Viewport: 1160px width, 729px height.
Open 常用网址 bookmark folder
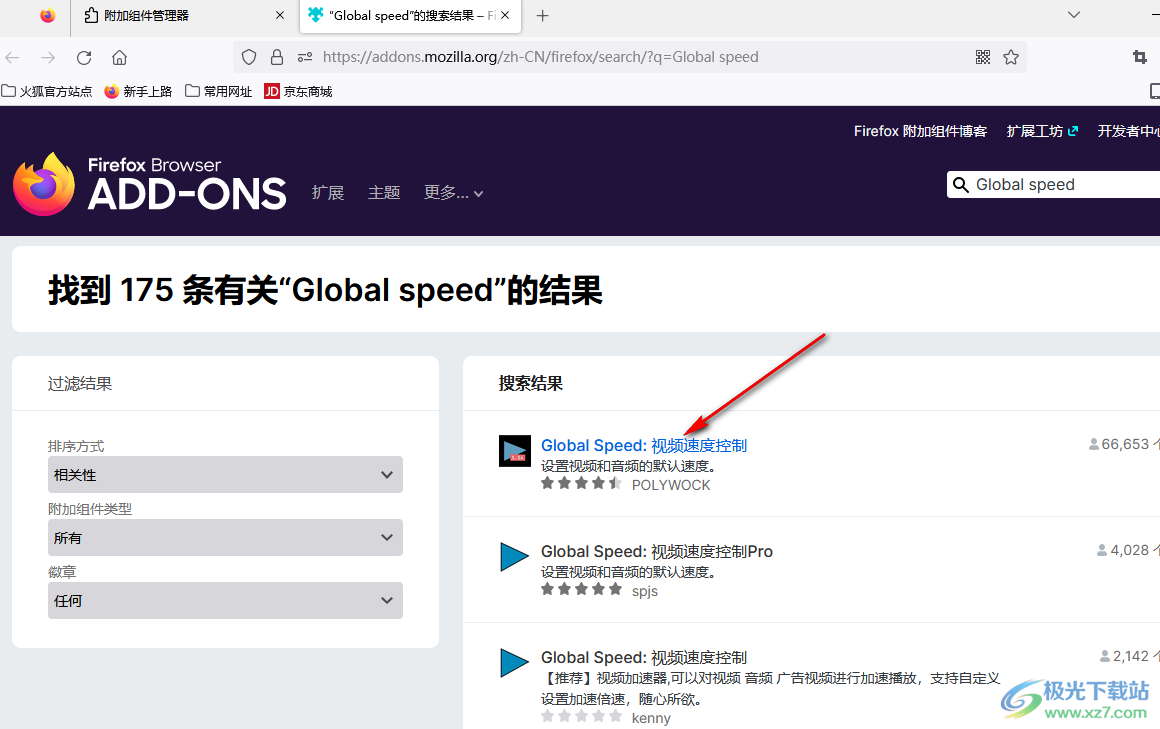point(218,91)
